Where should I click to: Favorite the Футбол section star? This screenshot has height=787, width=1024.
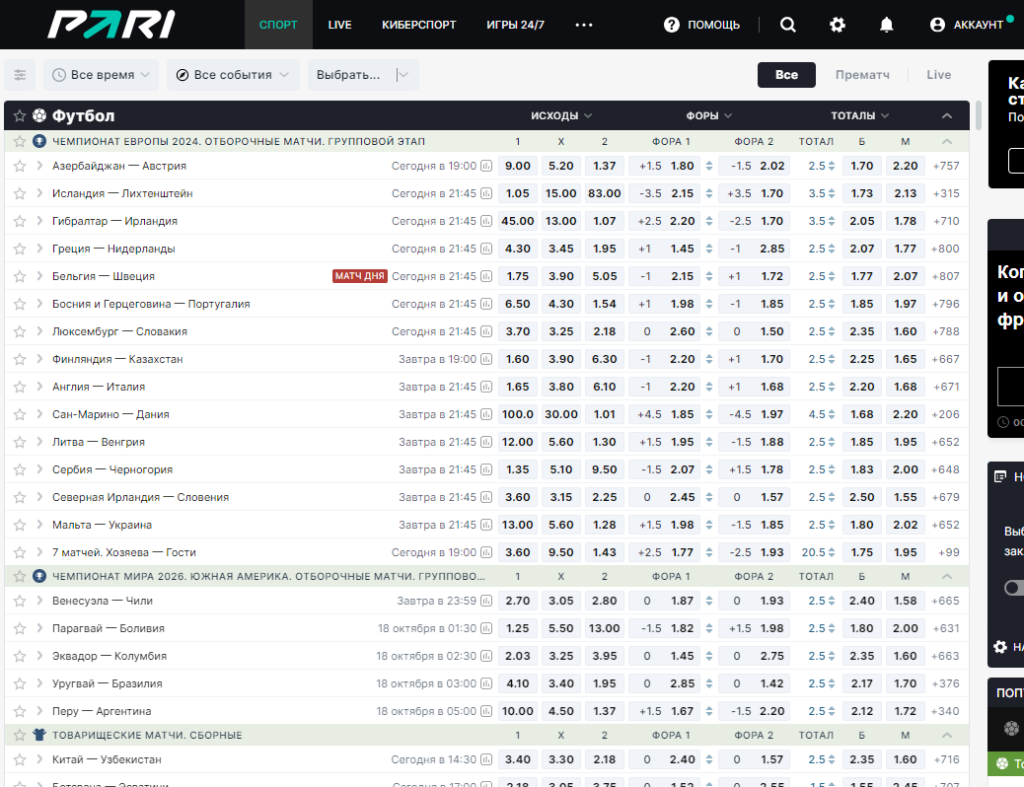pyautogui.click(x=20, y=116)
